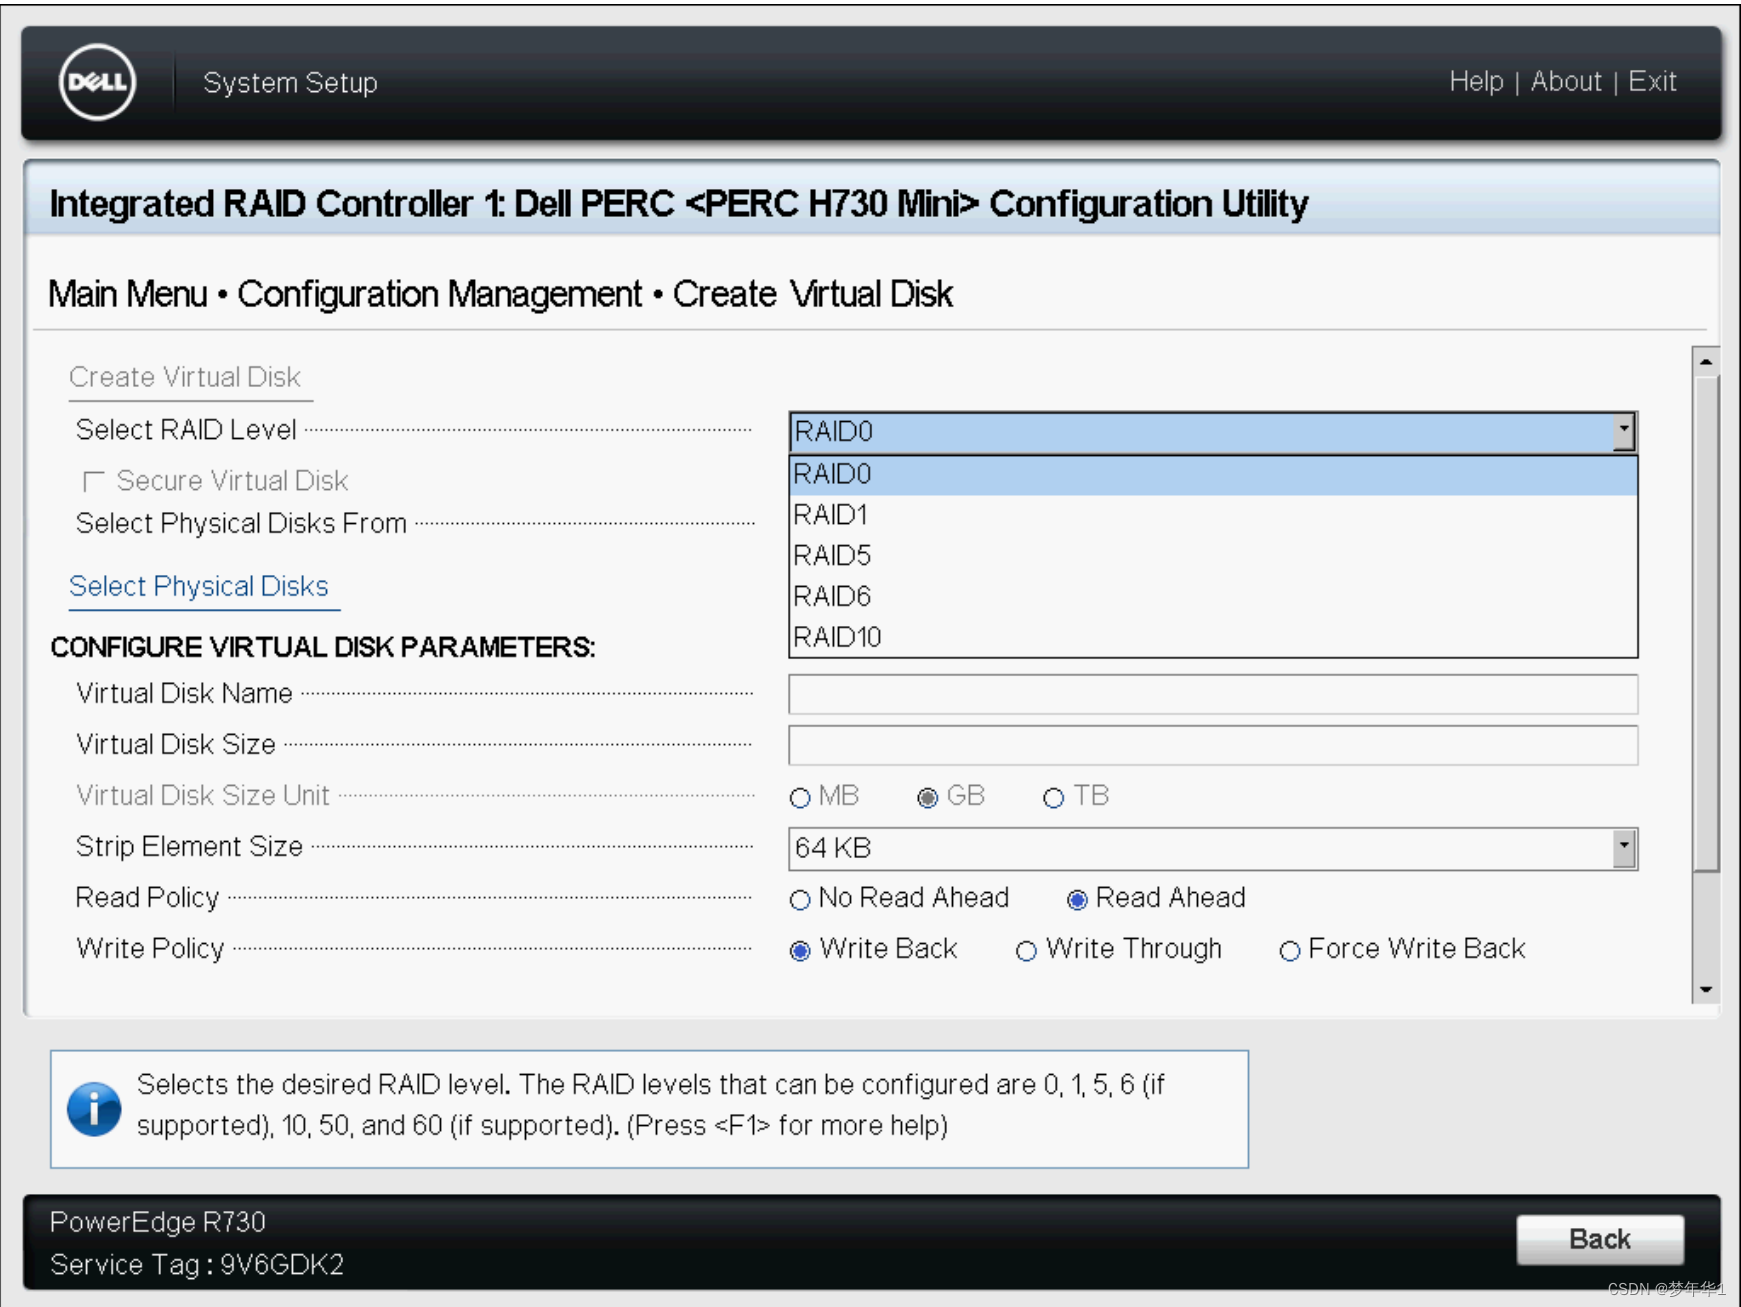Viewport: 1741px width, 1307px height.
Task: Open the Strip Element Size dropdown
Action: coord(1624,848)
